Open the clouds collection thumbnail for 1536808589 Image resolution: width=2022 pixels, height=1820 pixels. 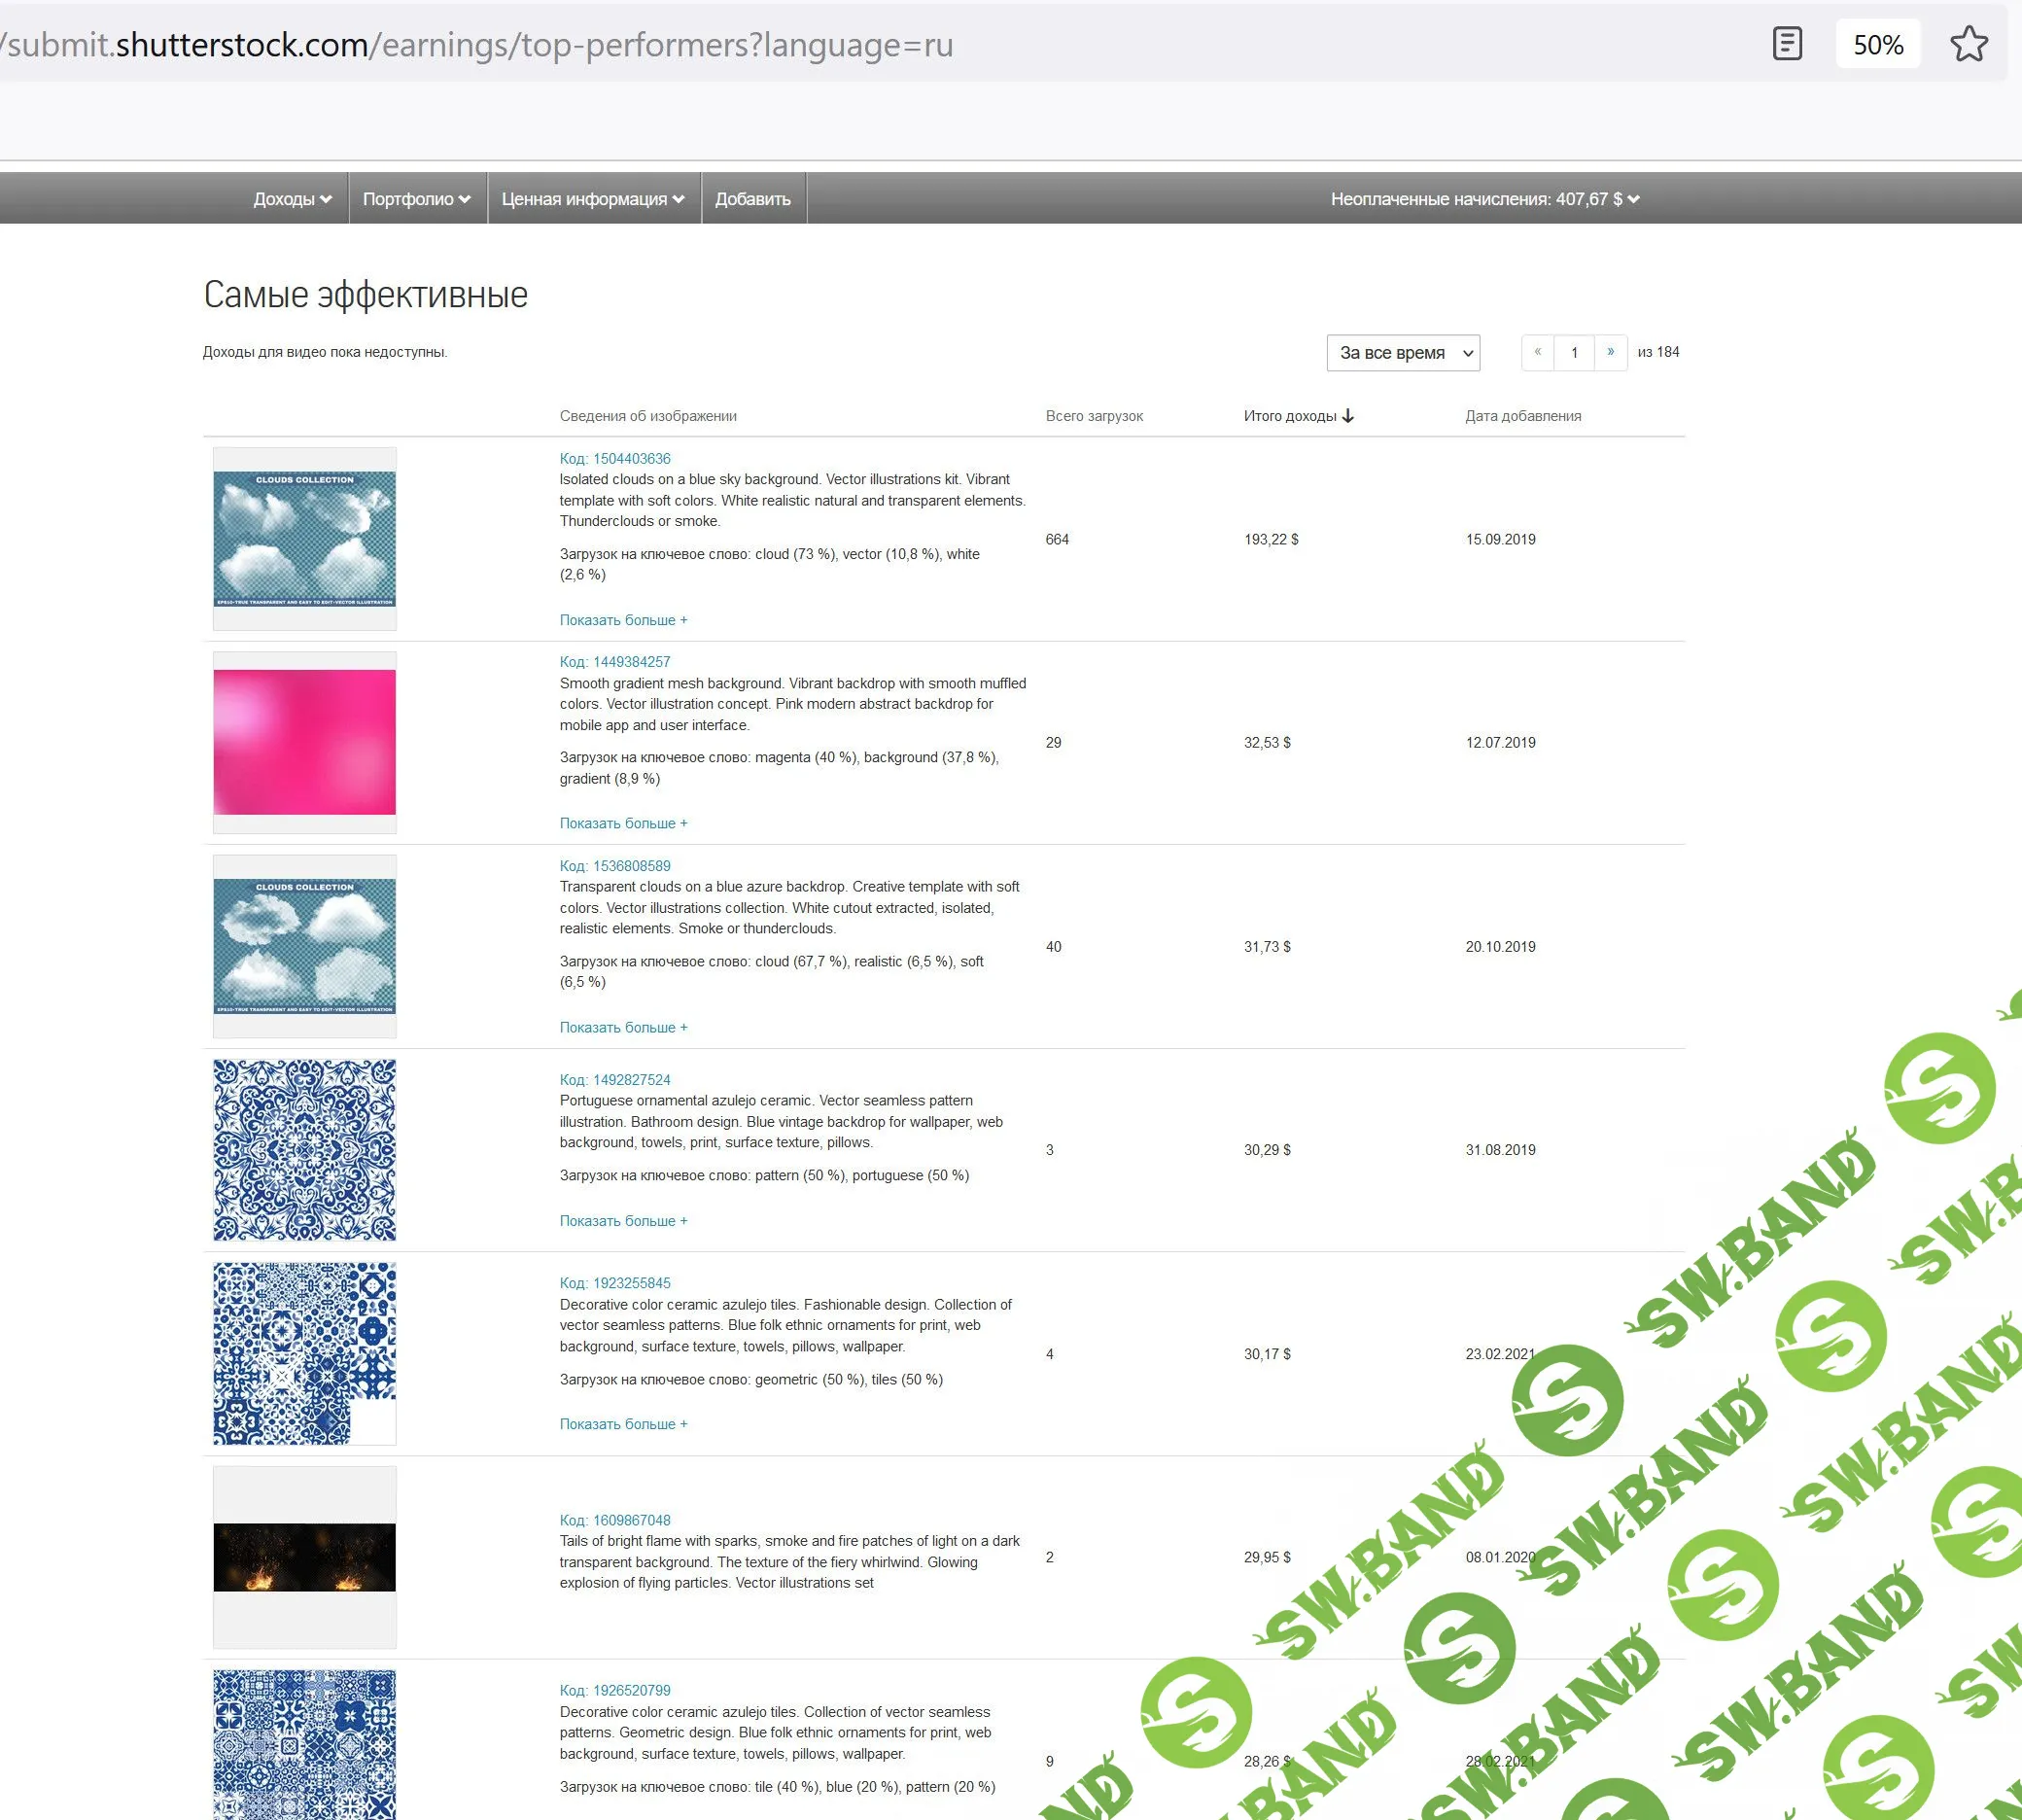304,946
